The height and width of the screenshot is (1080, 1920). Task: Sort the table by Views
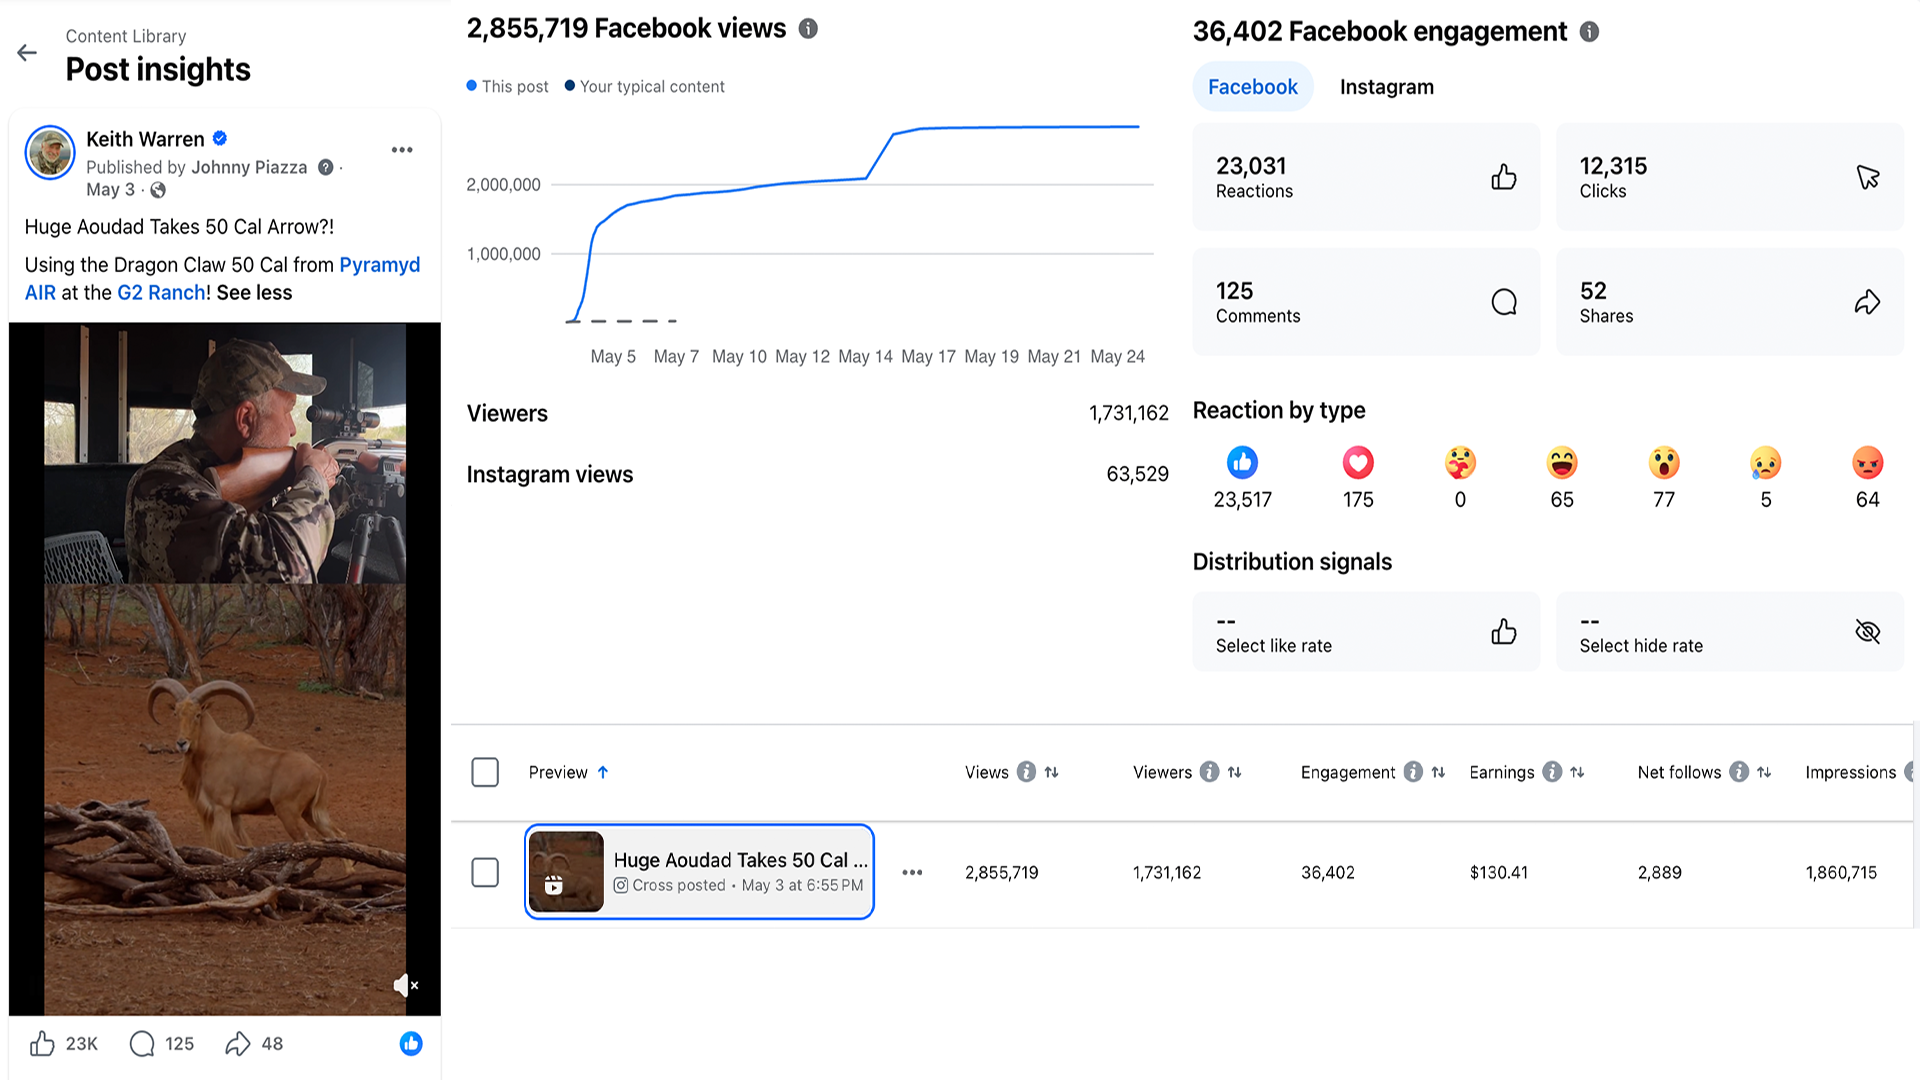click(1051, 772)
